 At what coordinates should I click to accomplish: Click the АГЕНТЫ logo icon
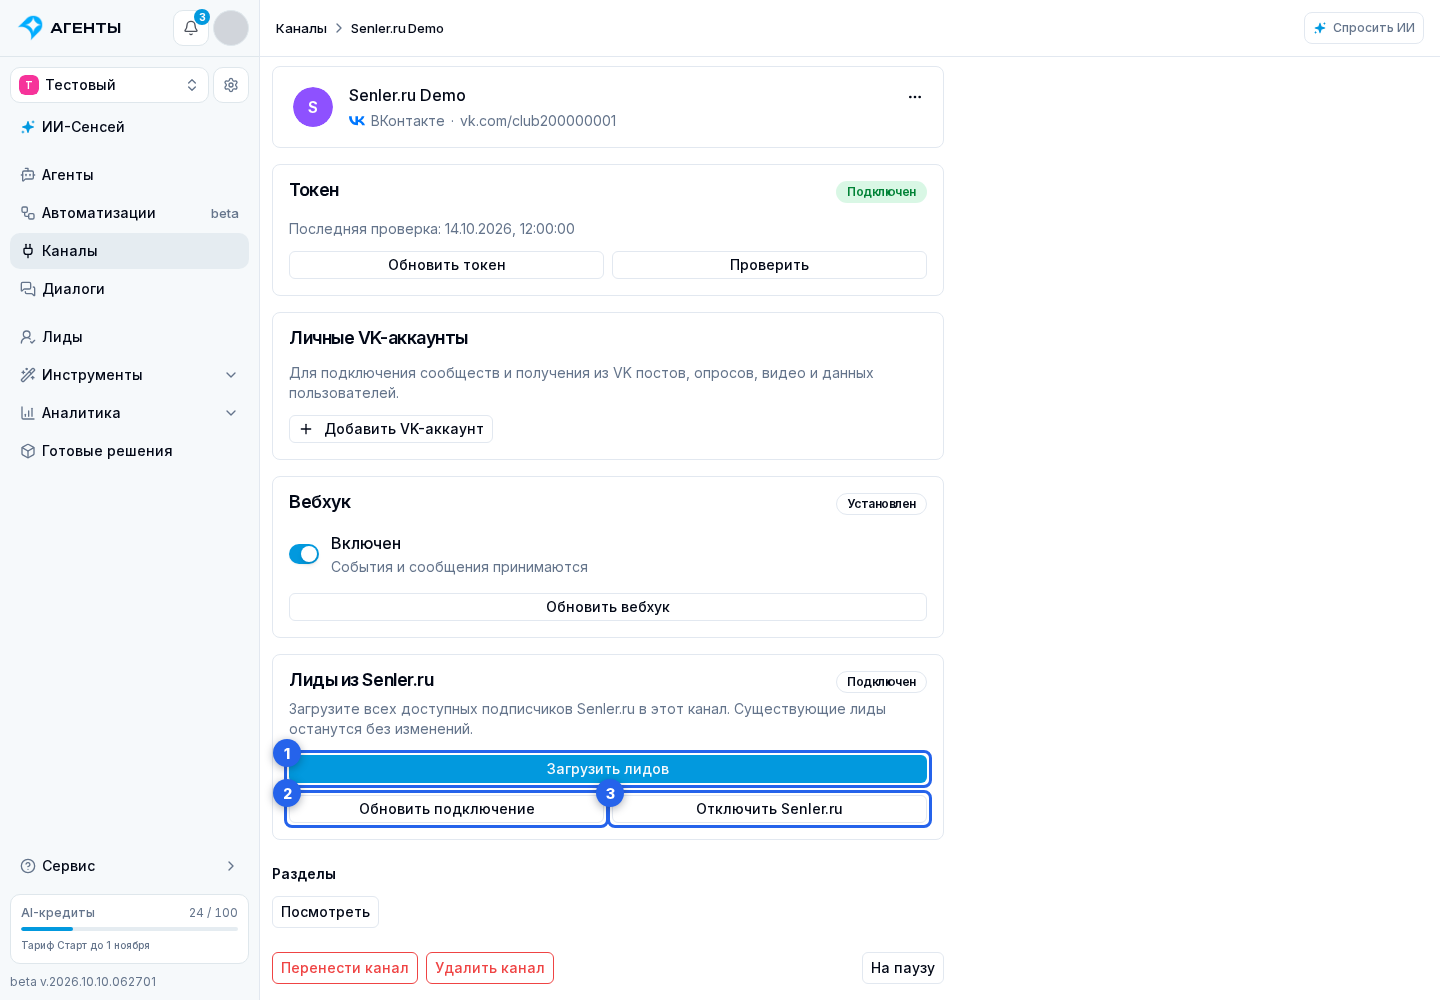pyautogui.click(x=31, y=27)
